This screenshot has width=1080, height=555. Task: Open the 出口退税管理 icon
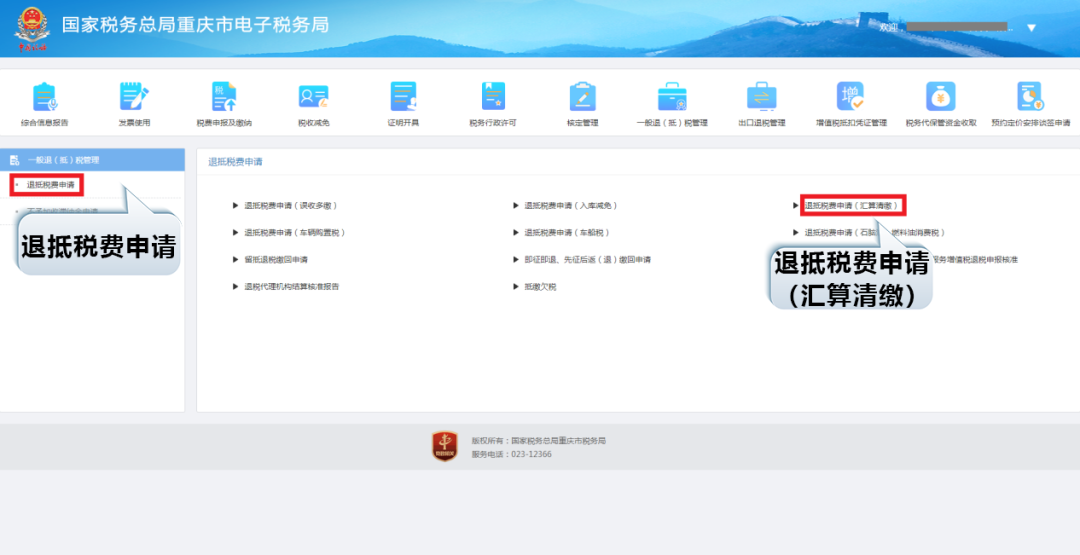(762, 96)
